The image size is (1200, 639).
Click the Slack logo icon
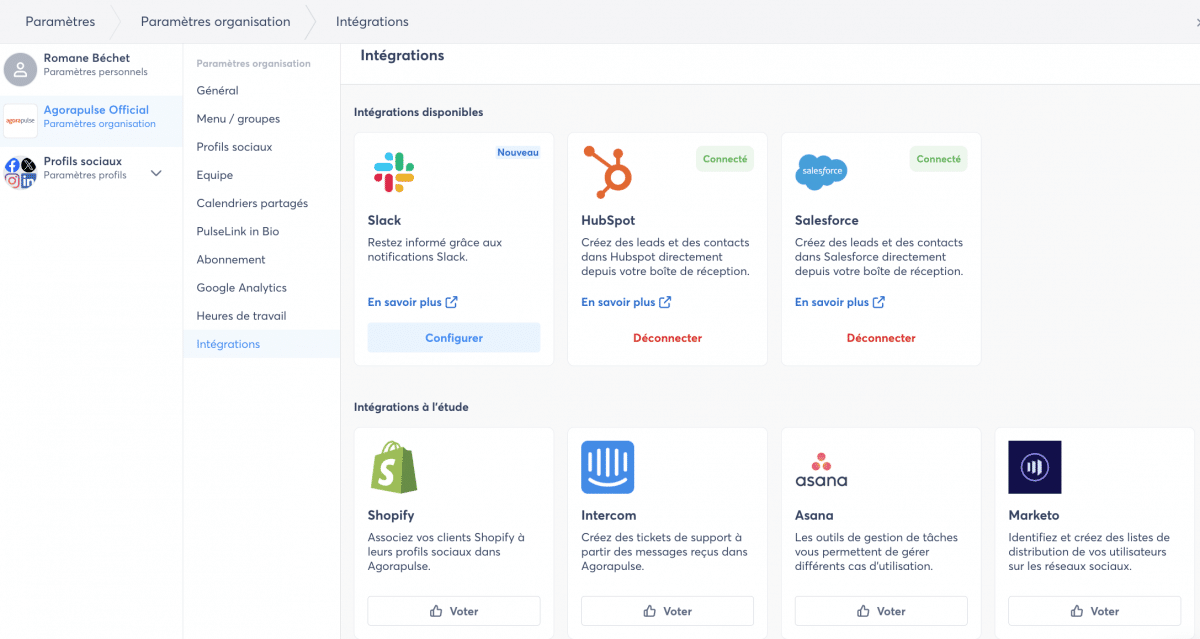pyautogui.click(x=394, y=172)
